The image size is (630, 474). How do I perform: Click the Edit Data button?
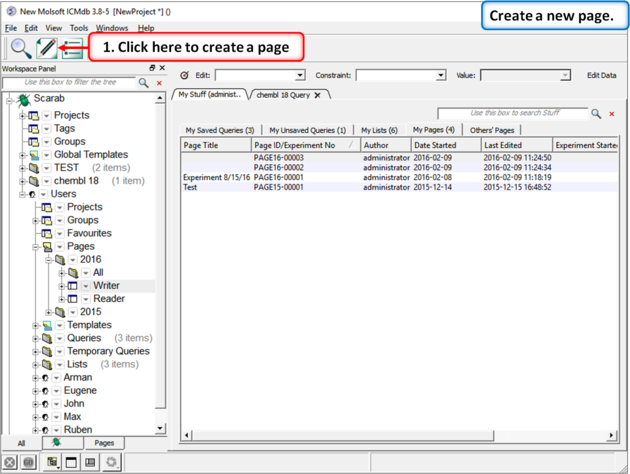point(601,75)
